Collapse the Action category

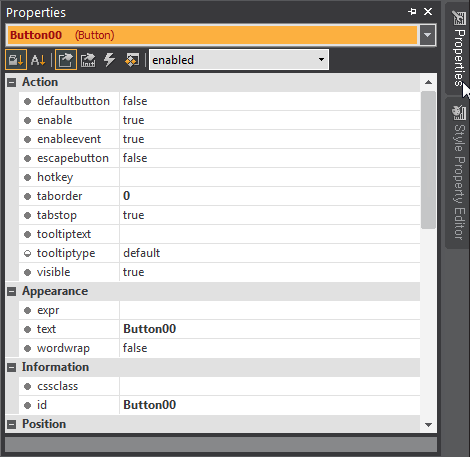click(x=12, y=82)
